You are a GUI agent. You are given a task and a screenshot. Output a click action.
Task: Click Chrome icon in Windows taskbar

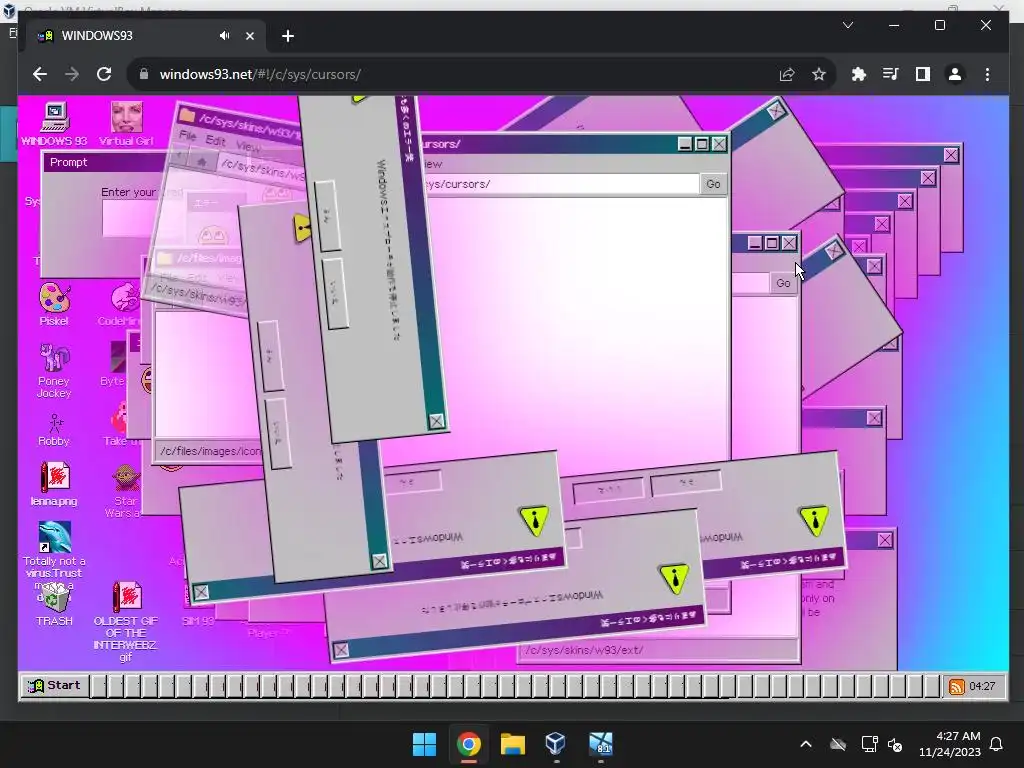coord(469,744)
